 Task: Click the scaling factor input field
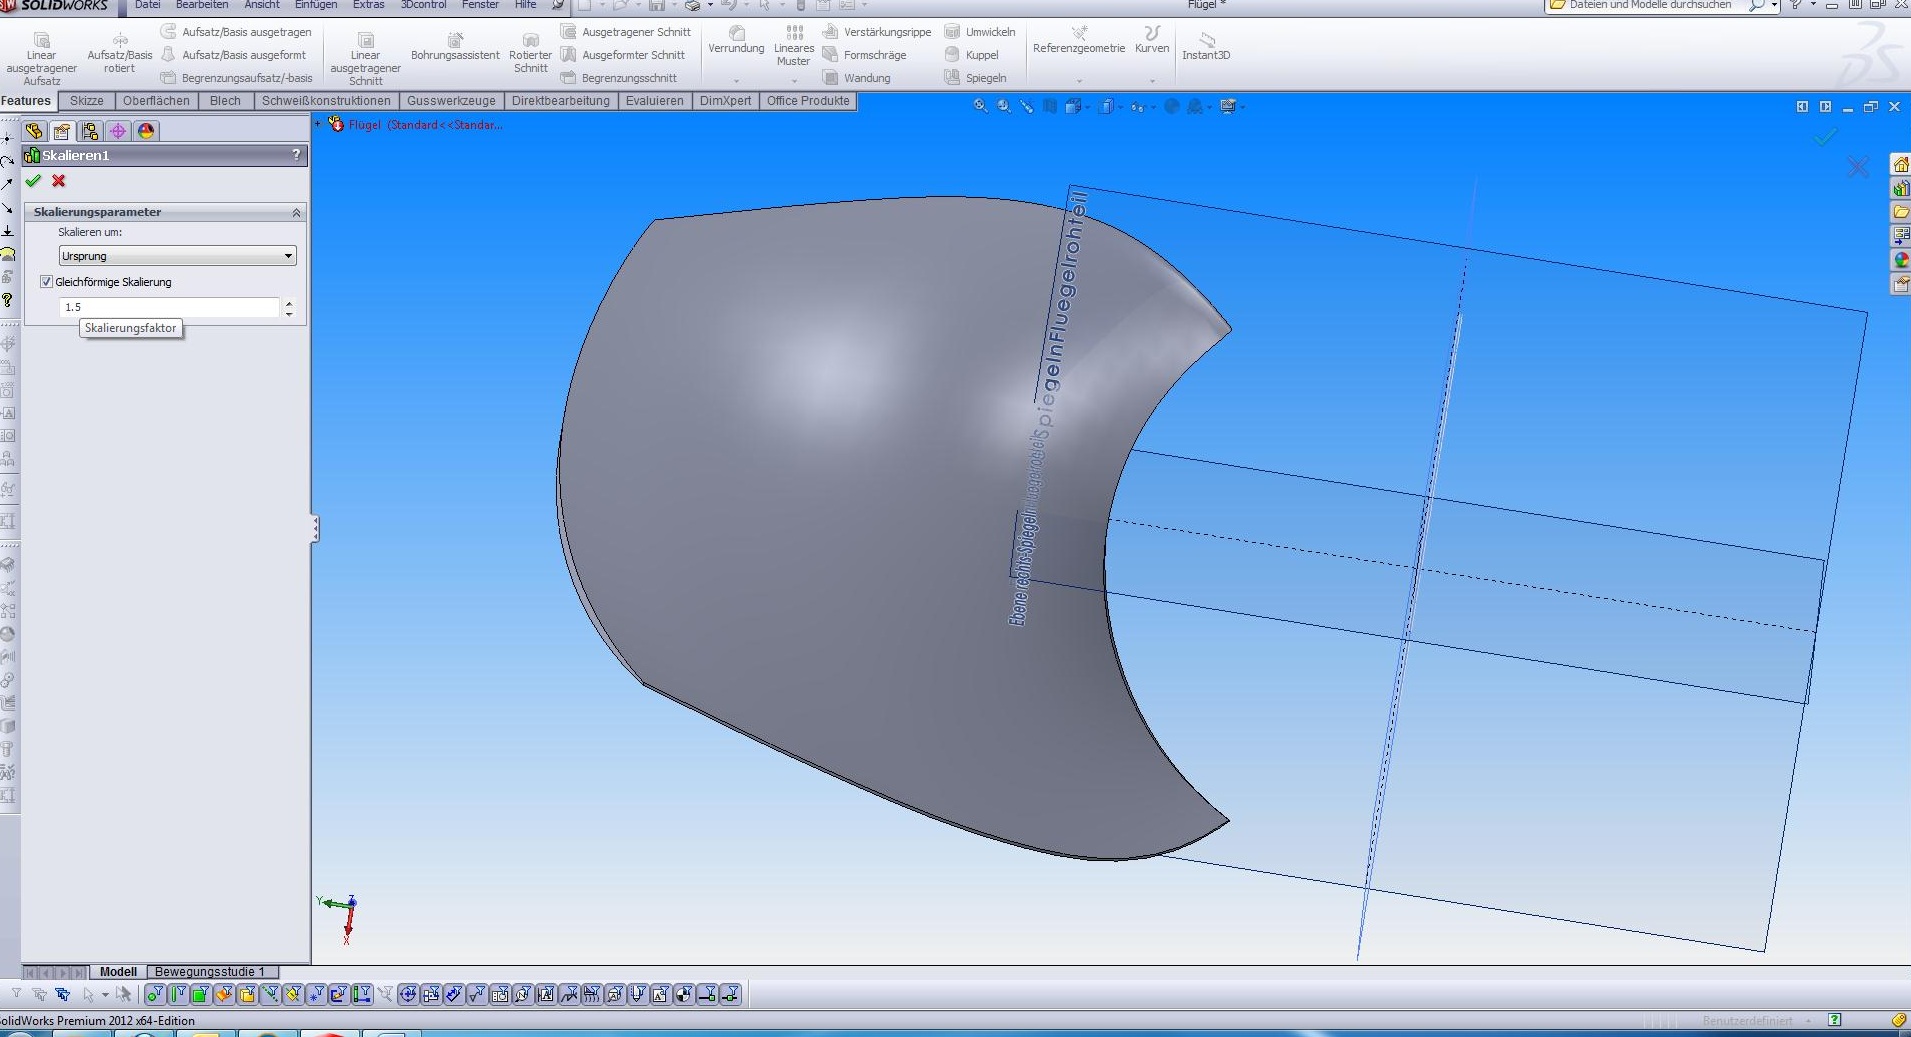click(168, 307)
